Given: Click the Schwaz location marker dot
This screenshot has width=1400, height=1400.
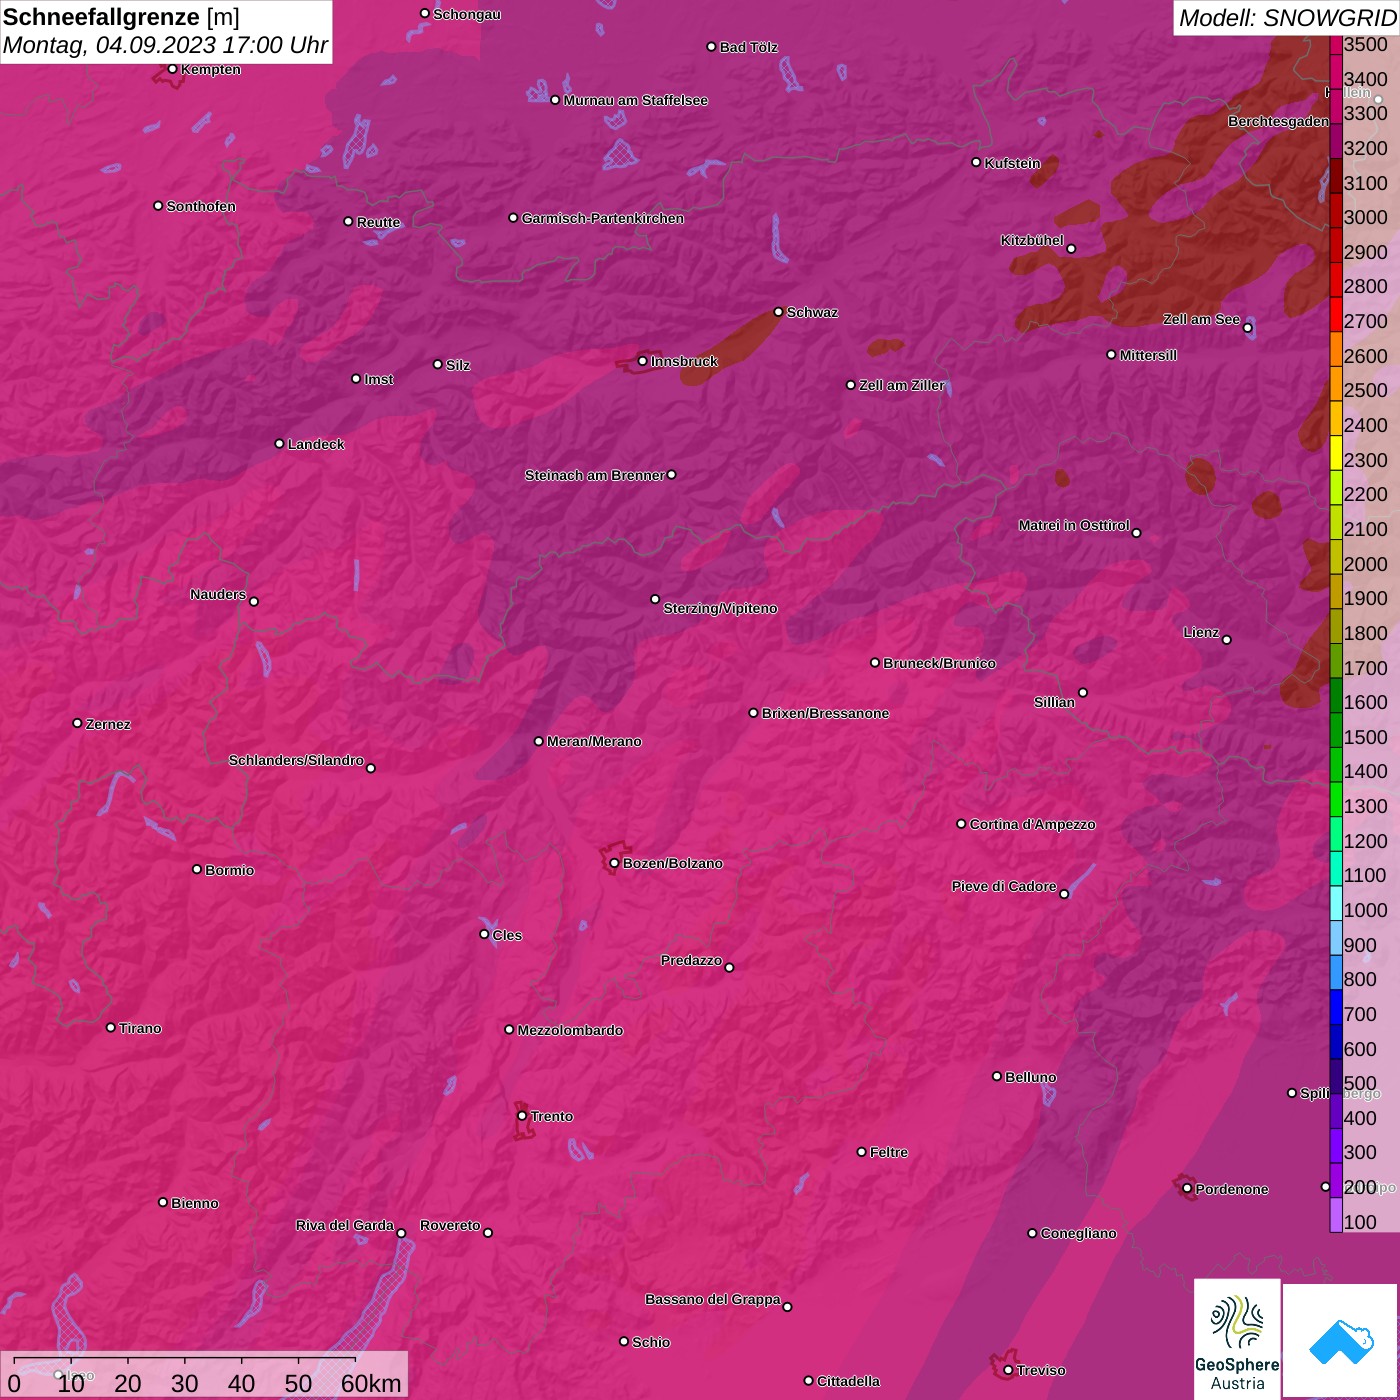Looking at the screenshot, I should (779, 312).
